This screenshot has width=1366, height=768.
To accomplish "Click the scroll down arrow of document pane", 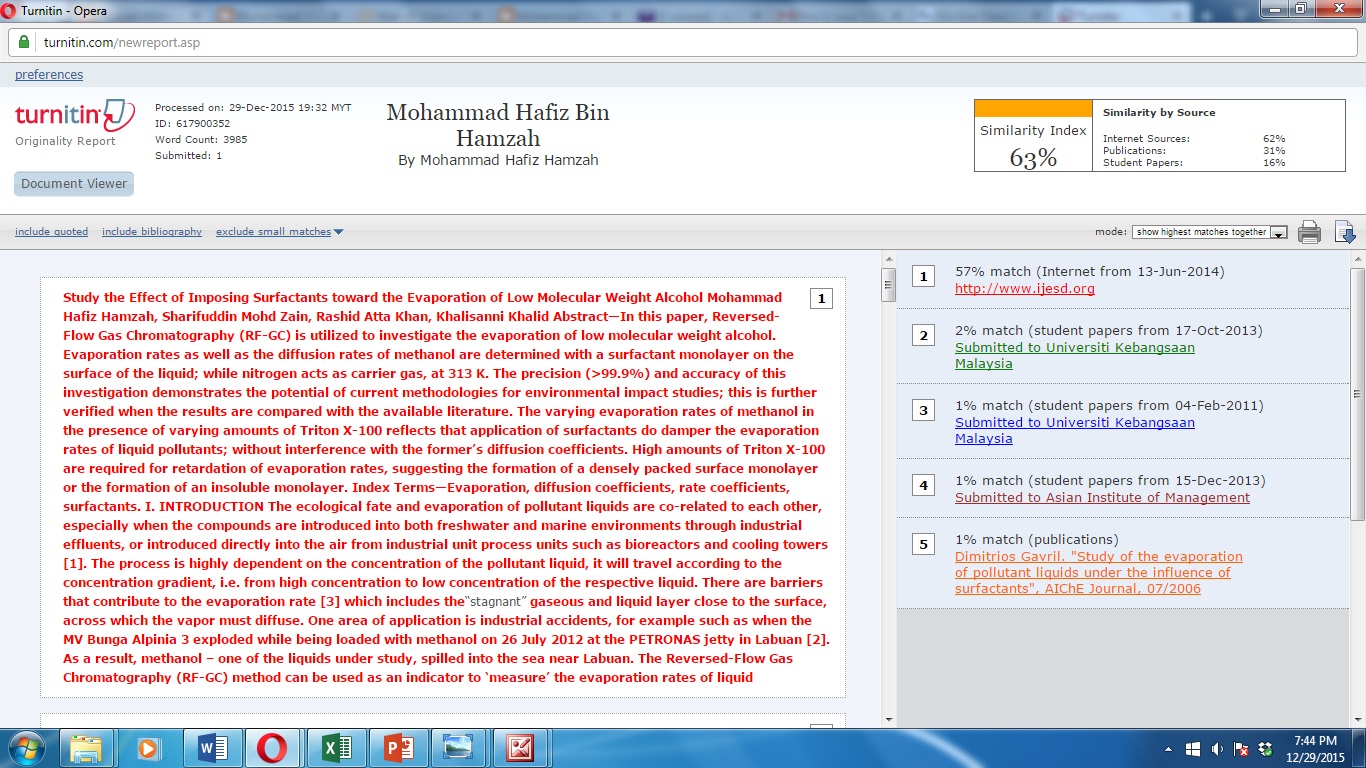I will coord(888,719).
